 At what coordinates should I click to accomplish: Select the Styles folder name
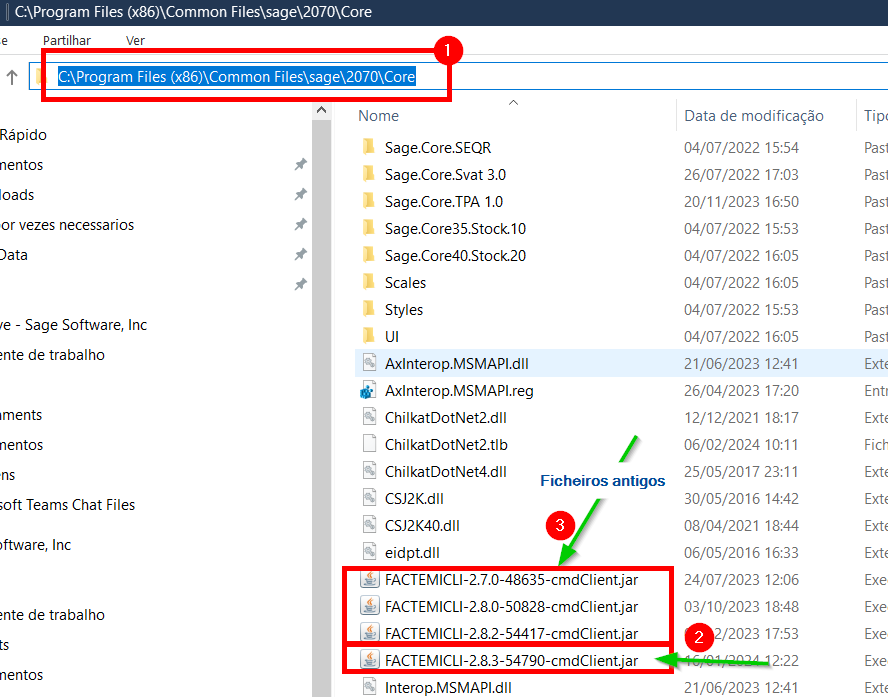coord(404,310)
